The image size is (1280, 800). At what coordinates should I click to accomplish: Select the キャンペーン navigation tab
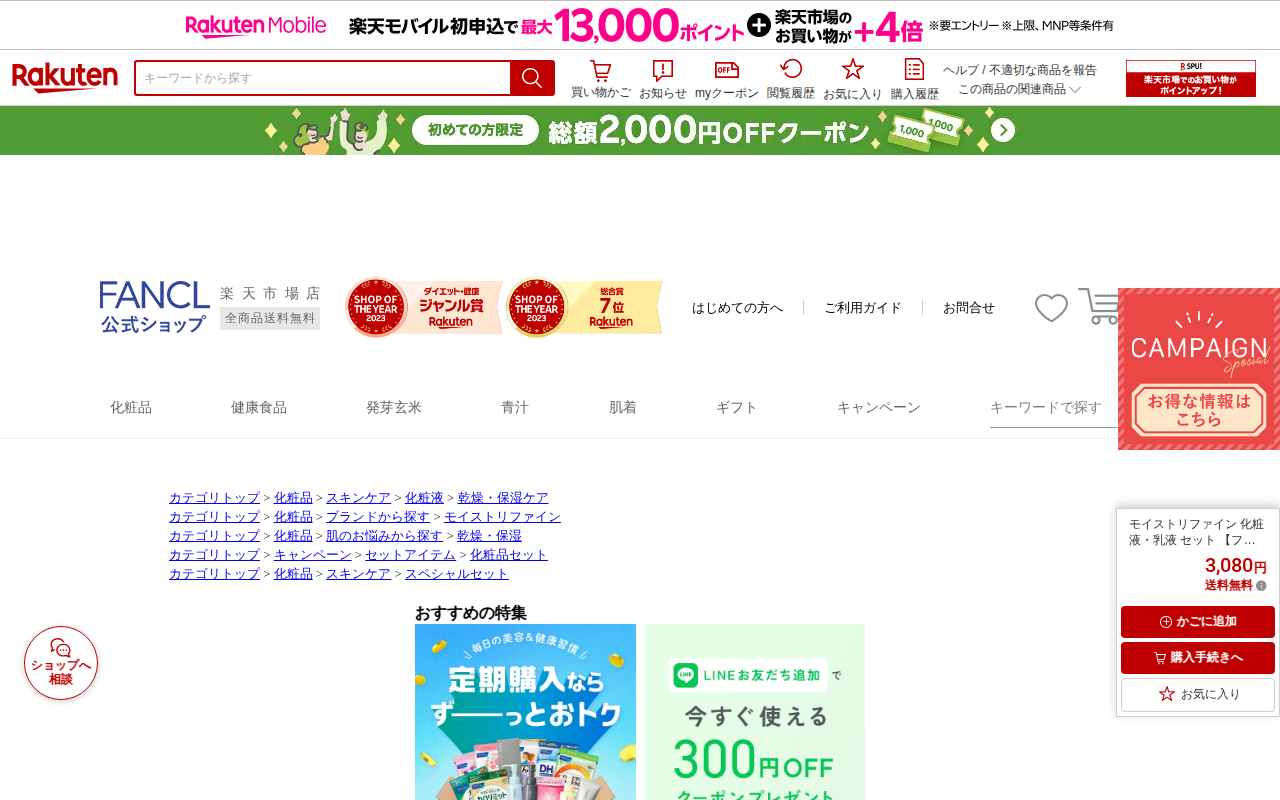click(879, 407)
